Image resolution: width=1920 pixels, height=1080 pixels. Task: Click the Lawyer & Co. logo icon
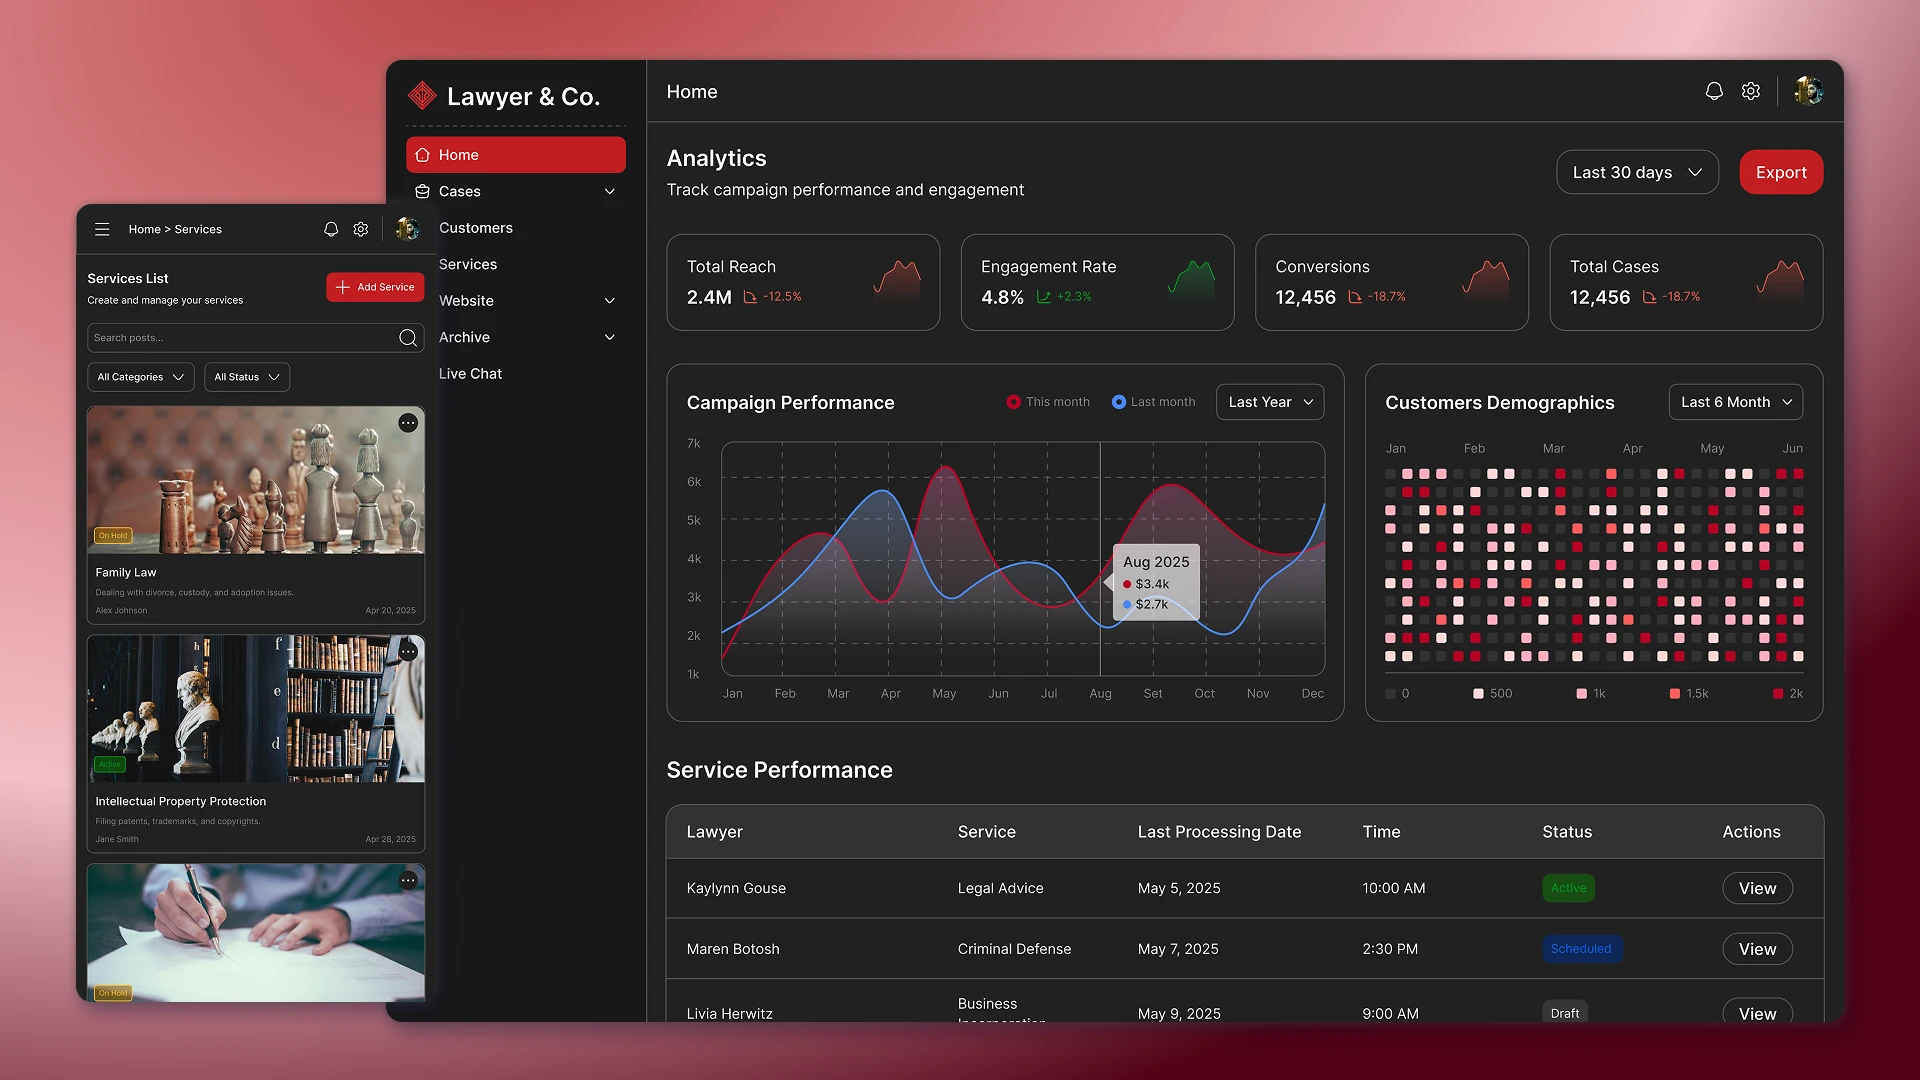point(422,96)
